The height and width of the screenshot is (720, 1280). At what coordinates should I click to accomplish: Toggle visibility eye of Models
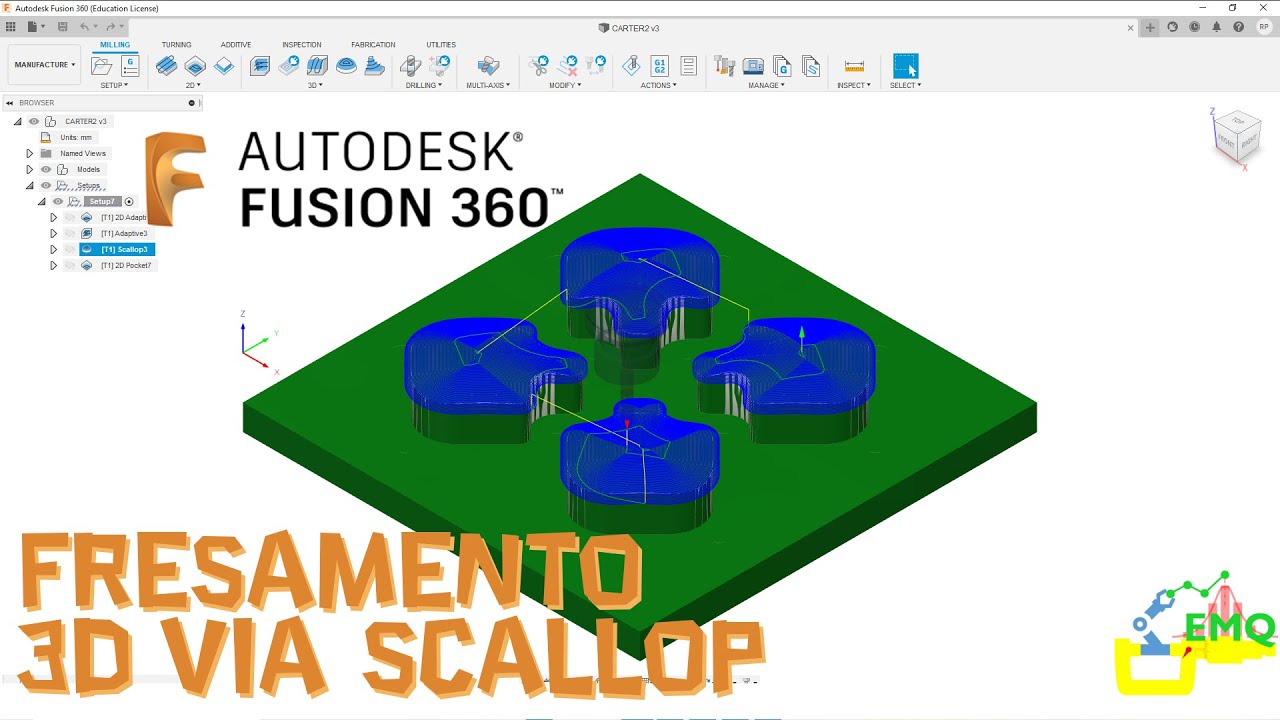(x=46, y=169)
